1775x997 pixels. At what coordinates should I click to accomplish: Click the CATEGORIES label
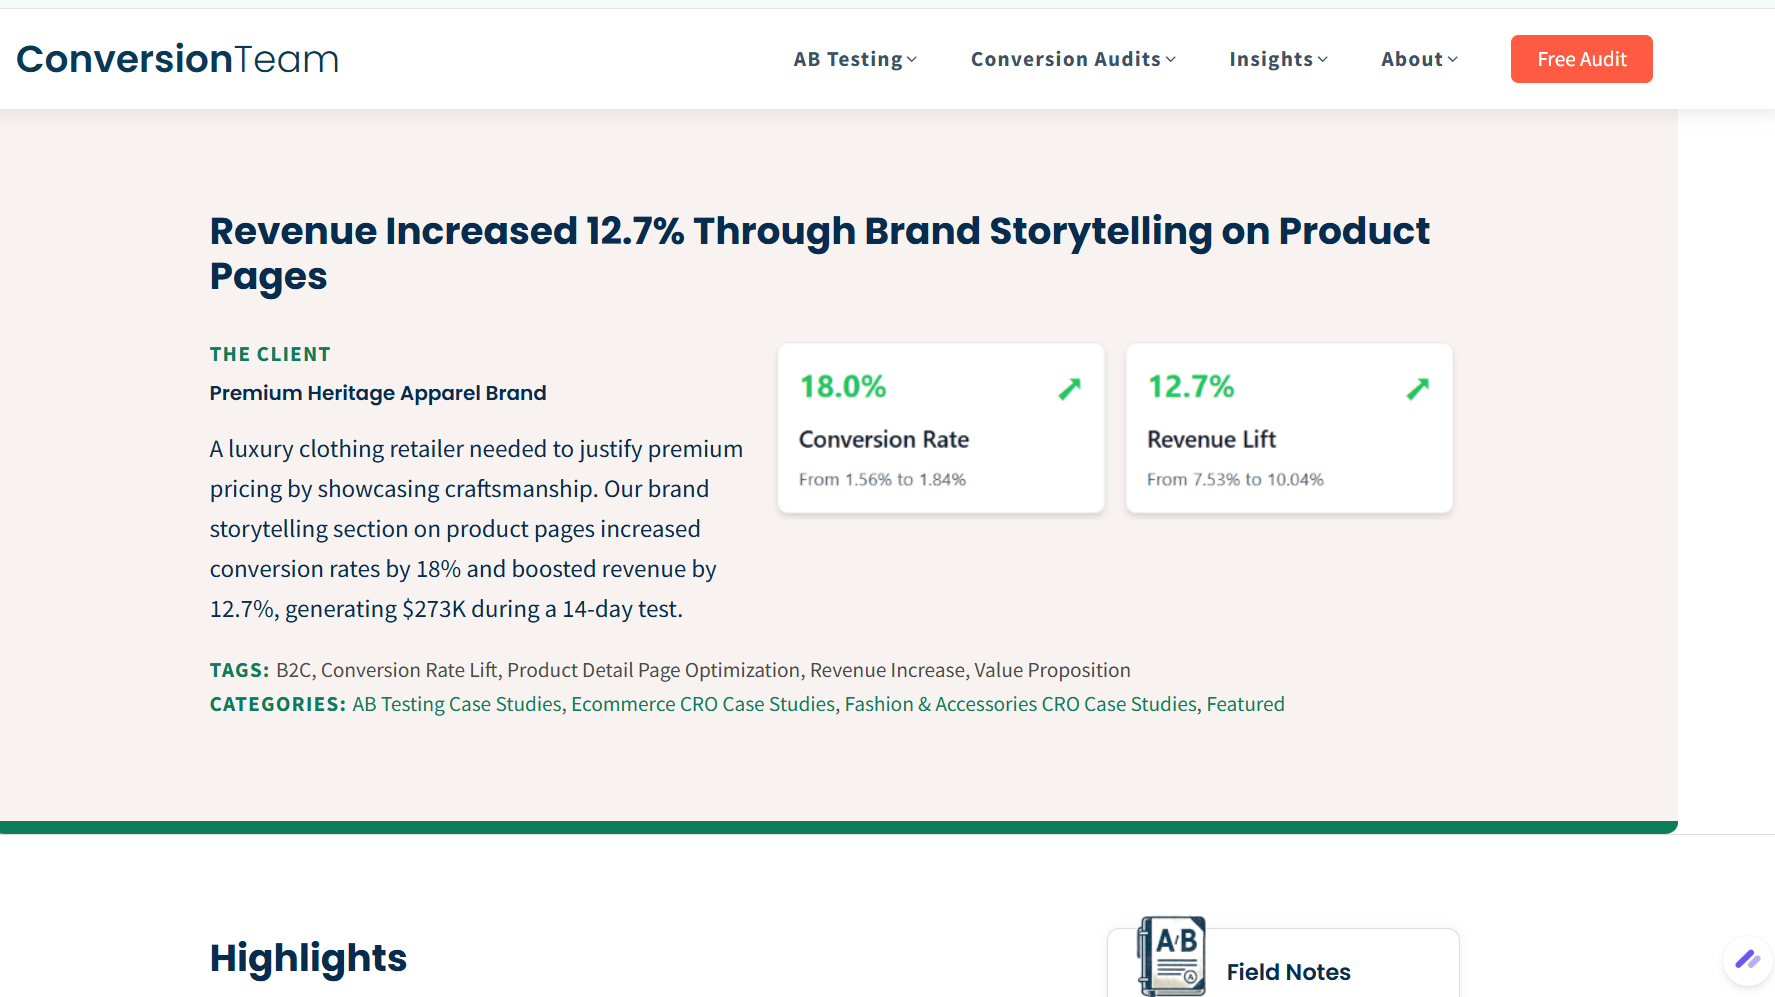tap(277, 704)
